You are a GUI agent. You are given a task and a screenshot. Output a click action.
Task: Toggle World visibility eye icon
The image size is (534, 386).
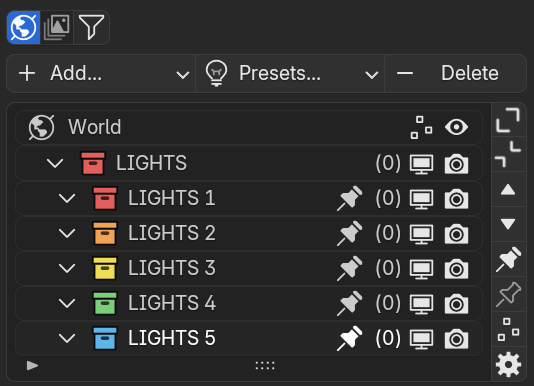[x=456, y=127]
